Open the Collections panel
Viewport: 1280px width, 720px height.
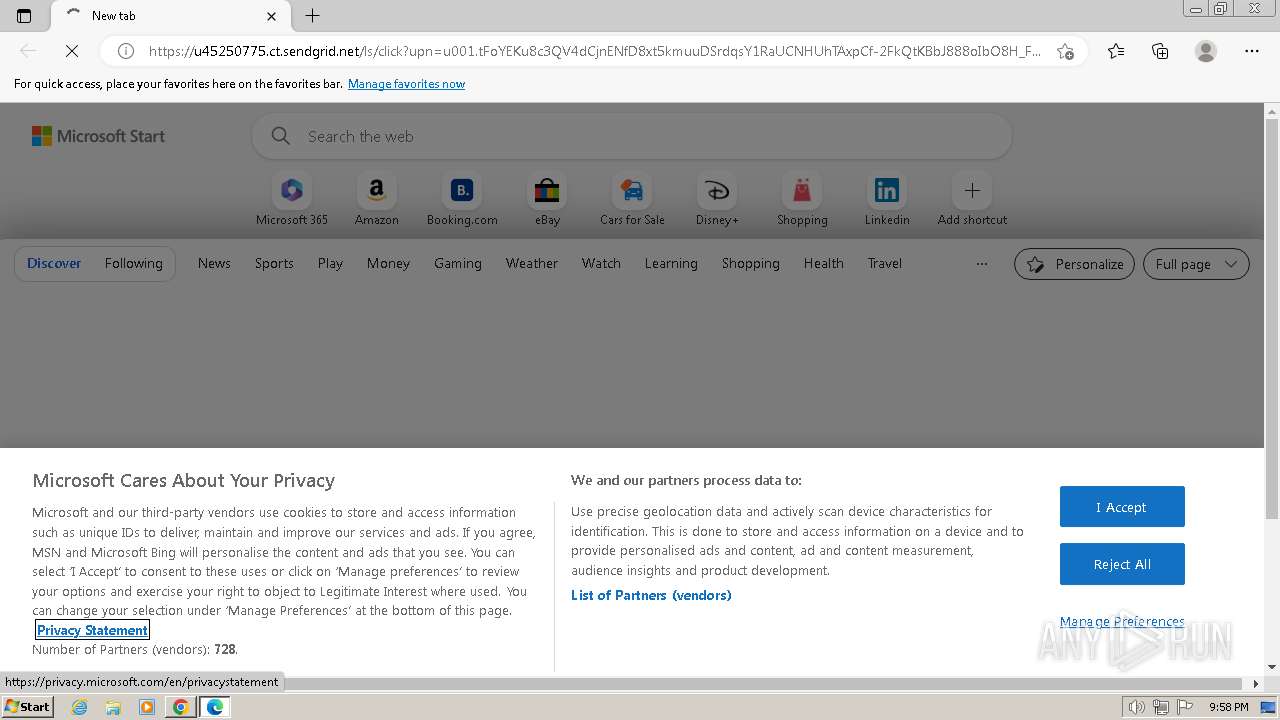coord(1160,51)
